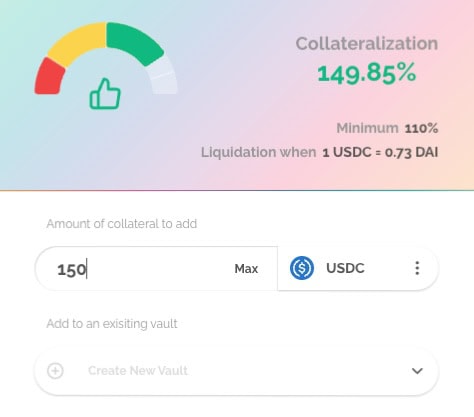
Task: Open the three-dot token options menu
Action: click(417, 268)
